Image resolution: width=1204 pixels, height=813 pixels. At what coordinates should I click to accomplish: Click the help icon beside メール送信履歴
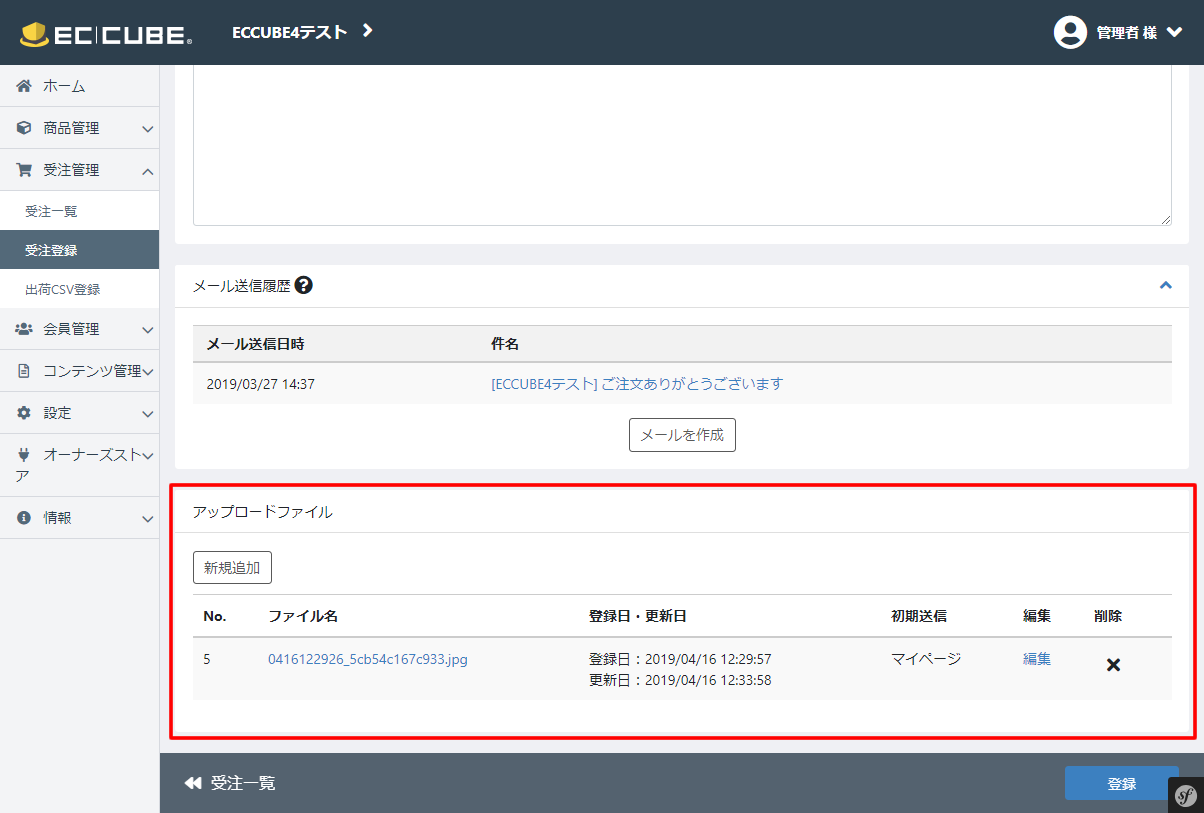(x=304, y=285)
